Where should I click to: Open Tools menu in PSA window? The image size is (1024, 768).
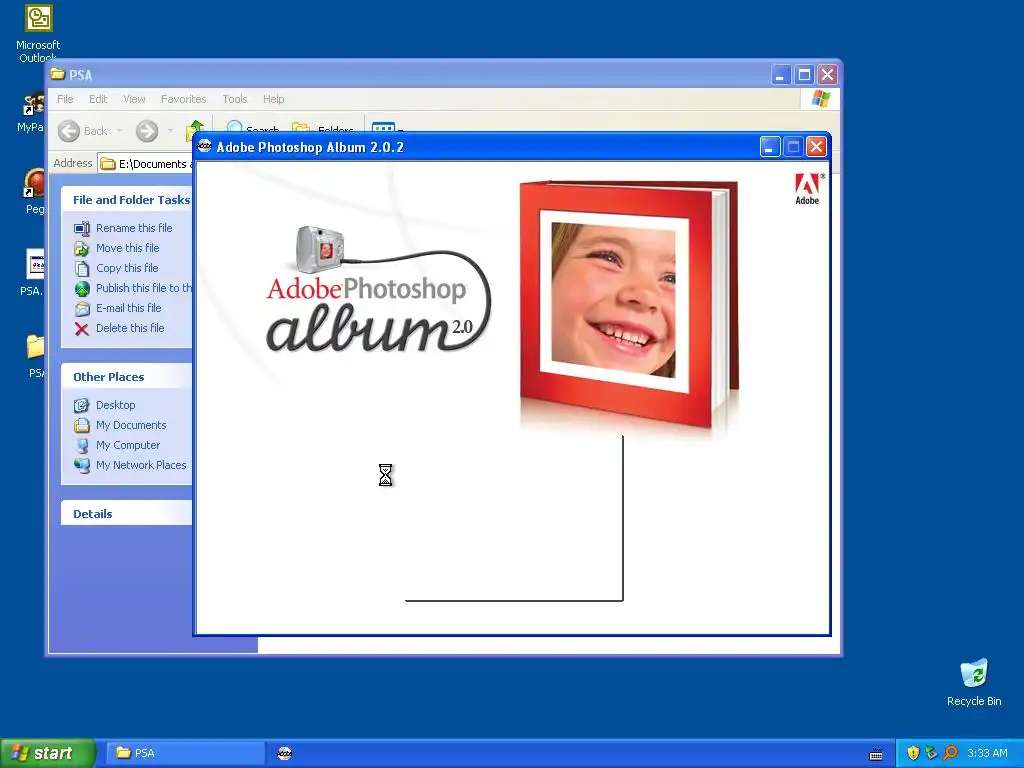click(x=234, y=99)
